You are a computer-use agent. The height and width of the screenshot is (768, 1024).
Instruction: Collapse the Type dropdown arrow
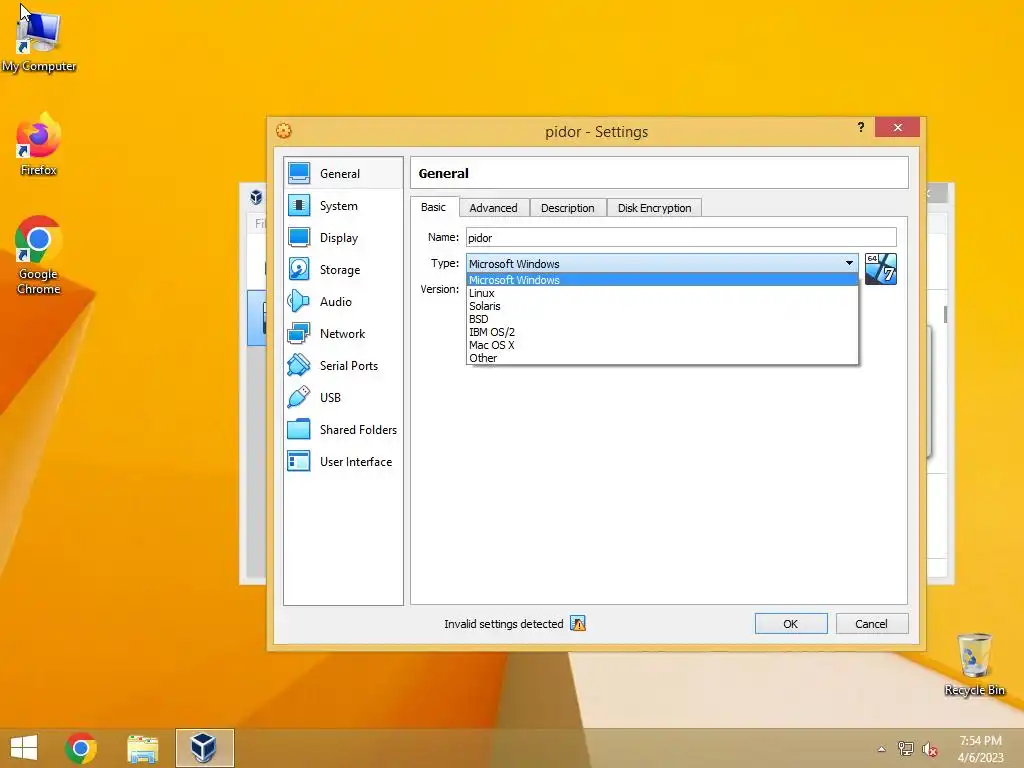[849, 263]
